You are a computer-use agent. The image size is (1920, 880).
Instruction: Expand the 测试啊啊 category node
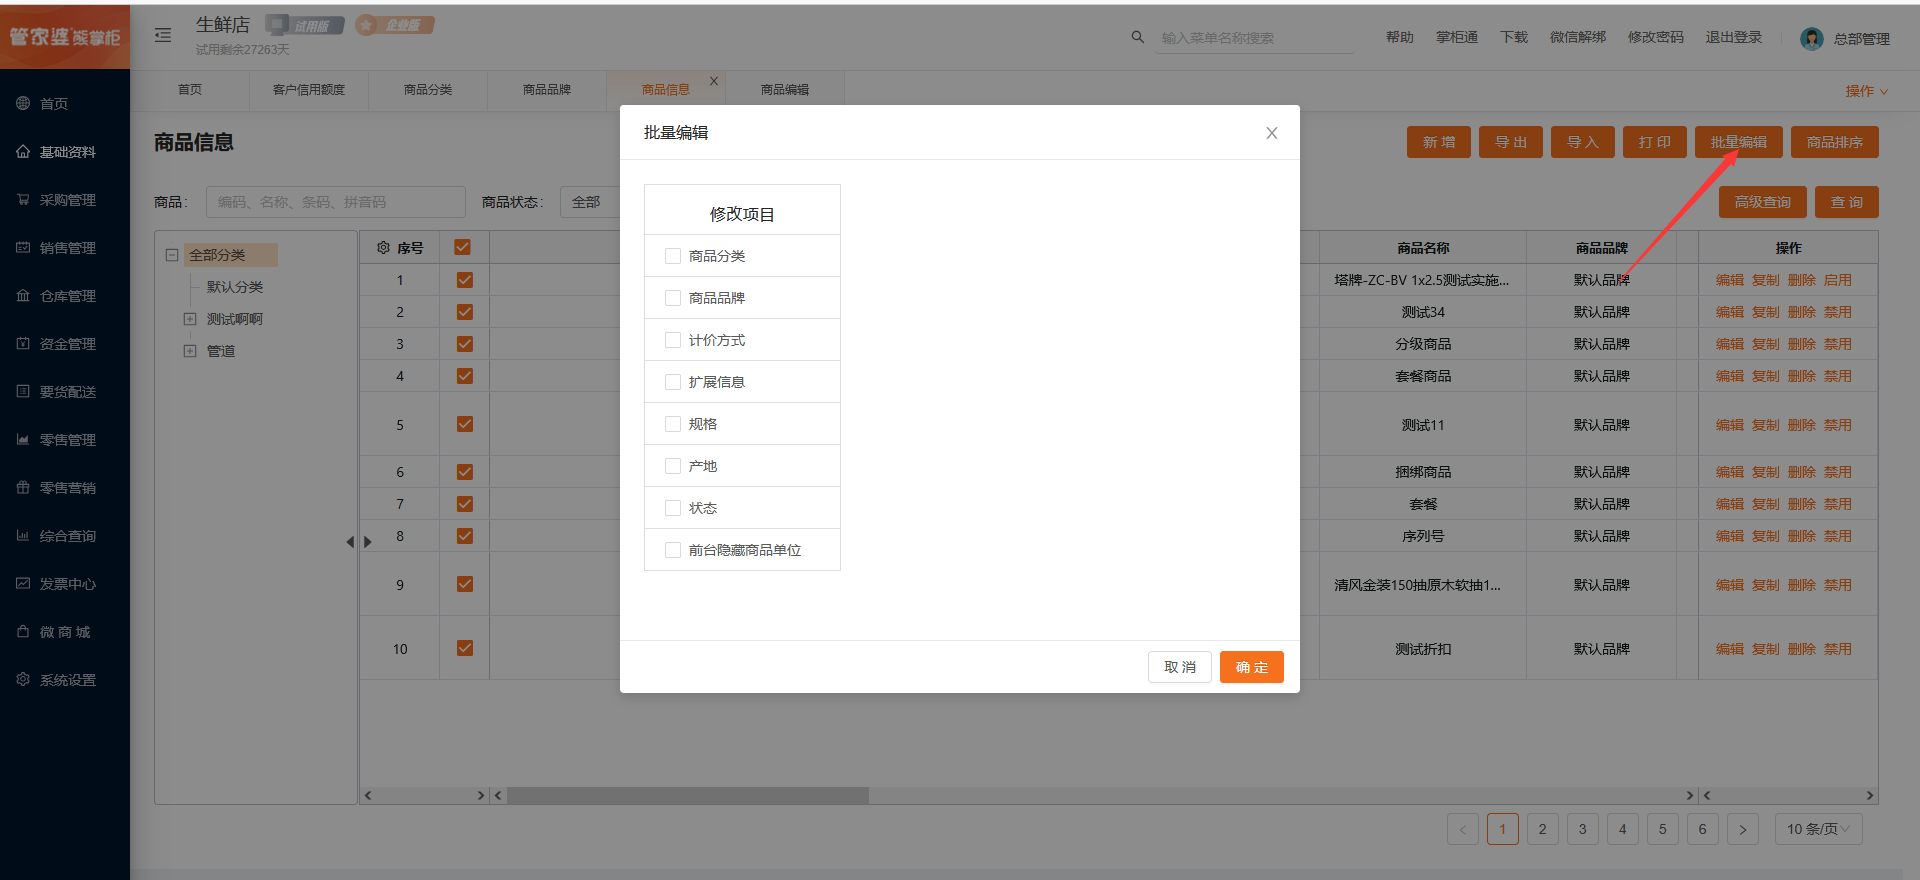190,319
